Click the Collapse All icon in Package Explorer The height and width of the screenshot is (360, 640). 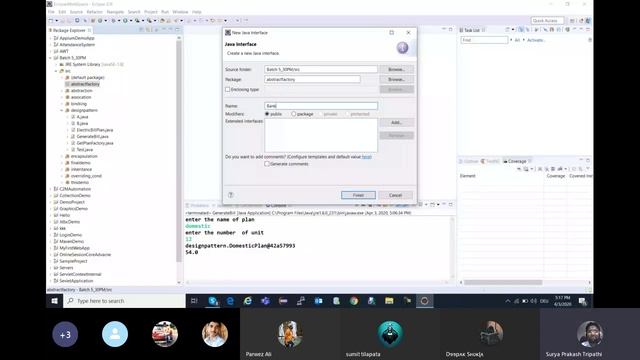141,30
